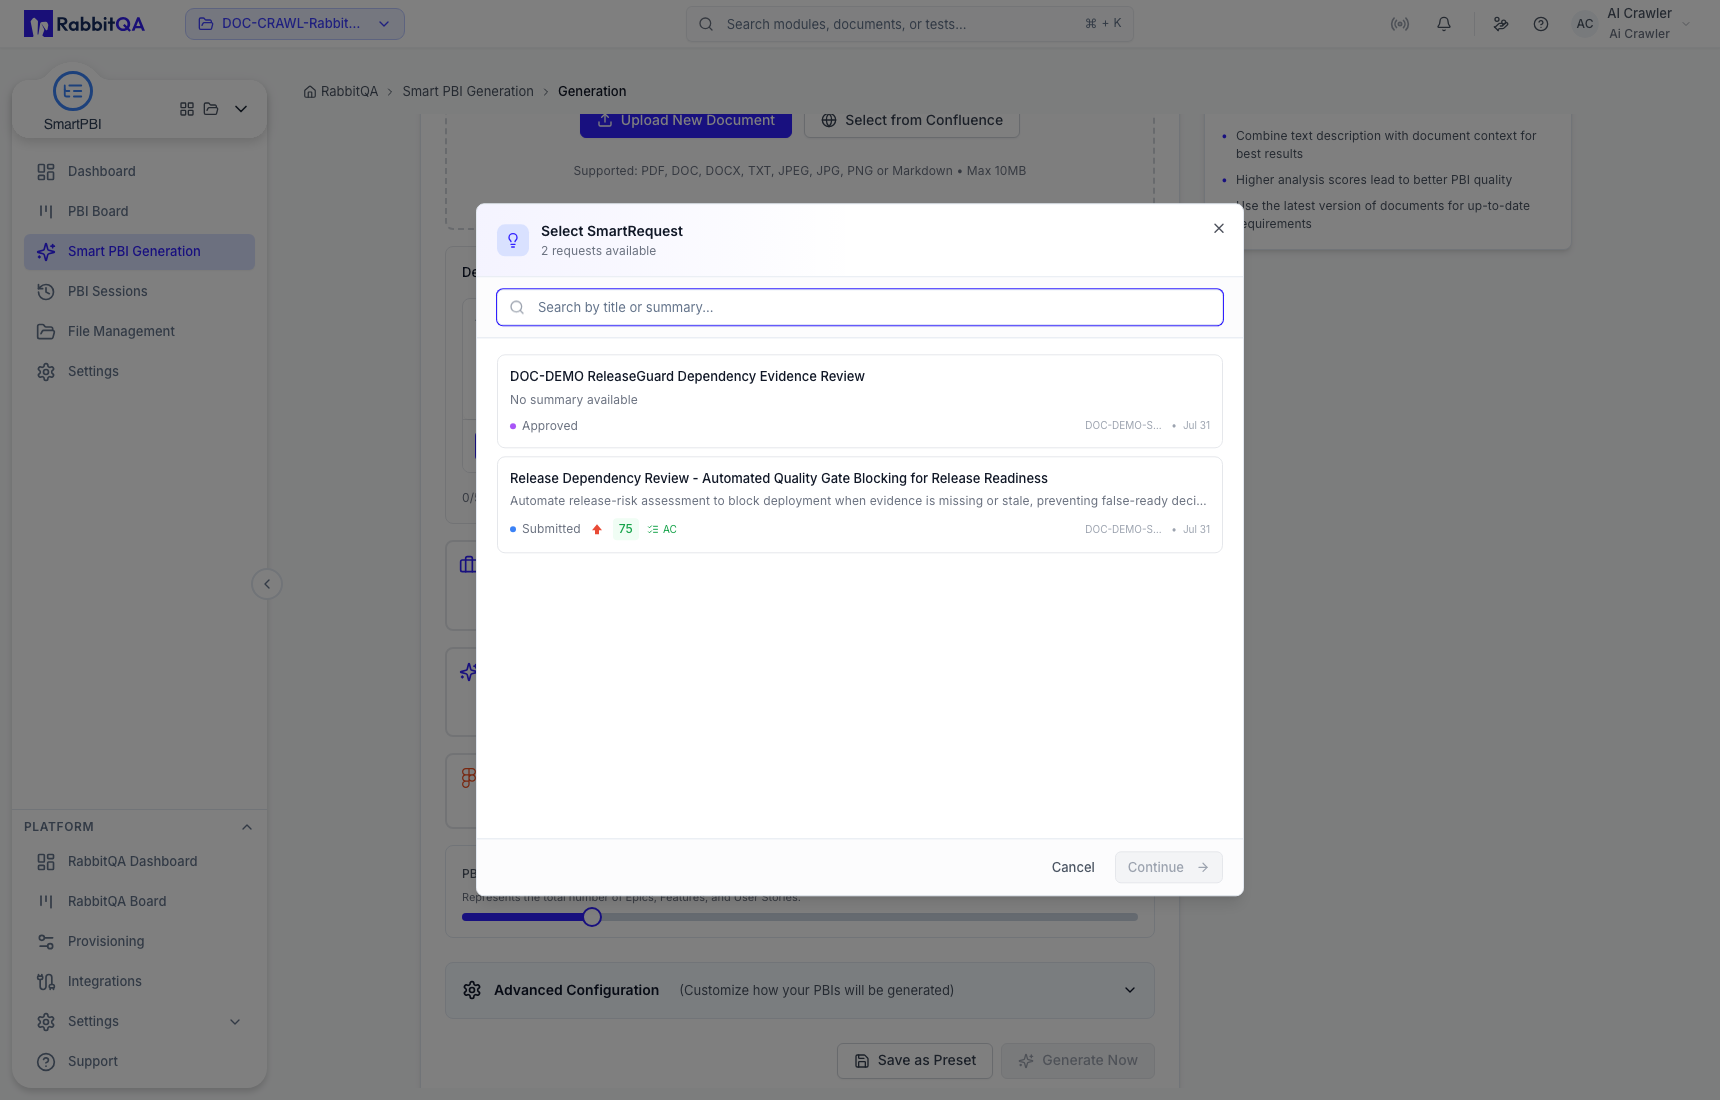The width and height of the screenshot is (1720, 1100).
Task: Open the live broadcast signal icon
Action: [x=1400, y=24]
